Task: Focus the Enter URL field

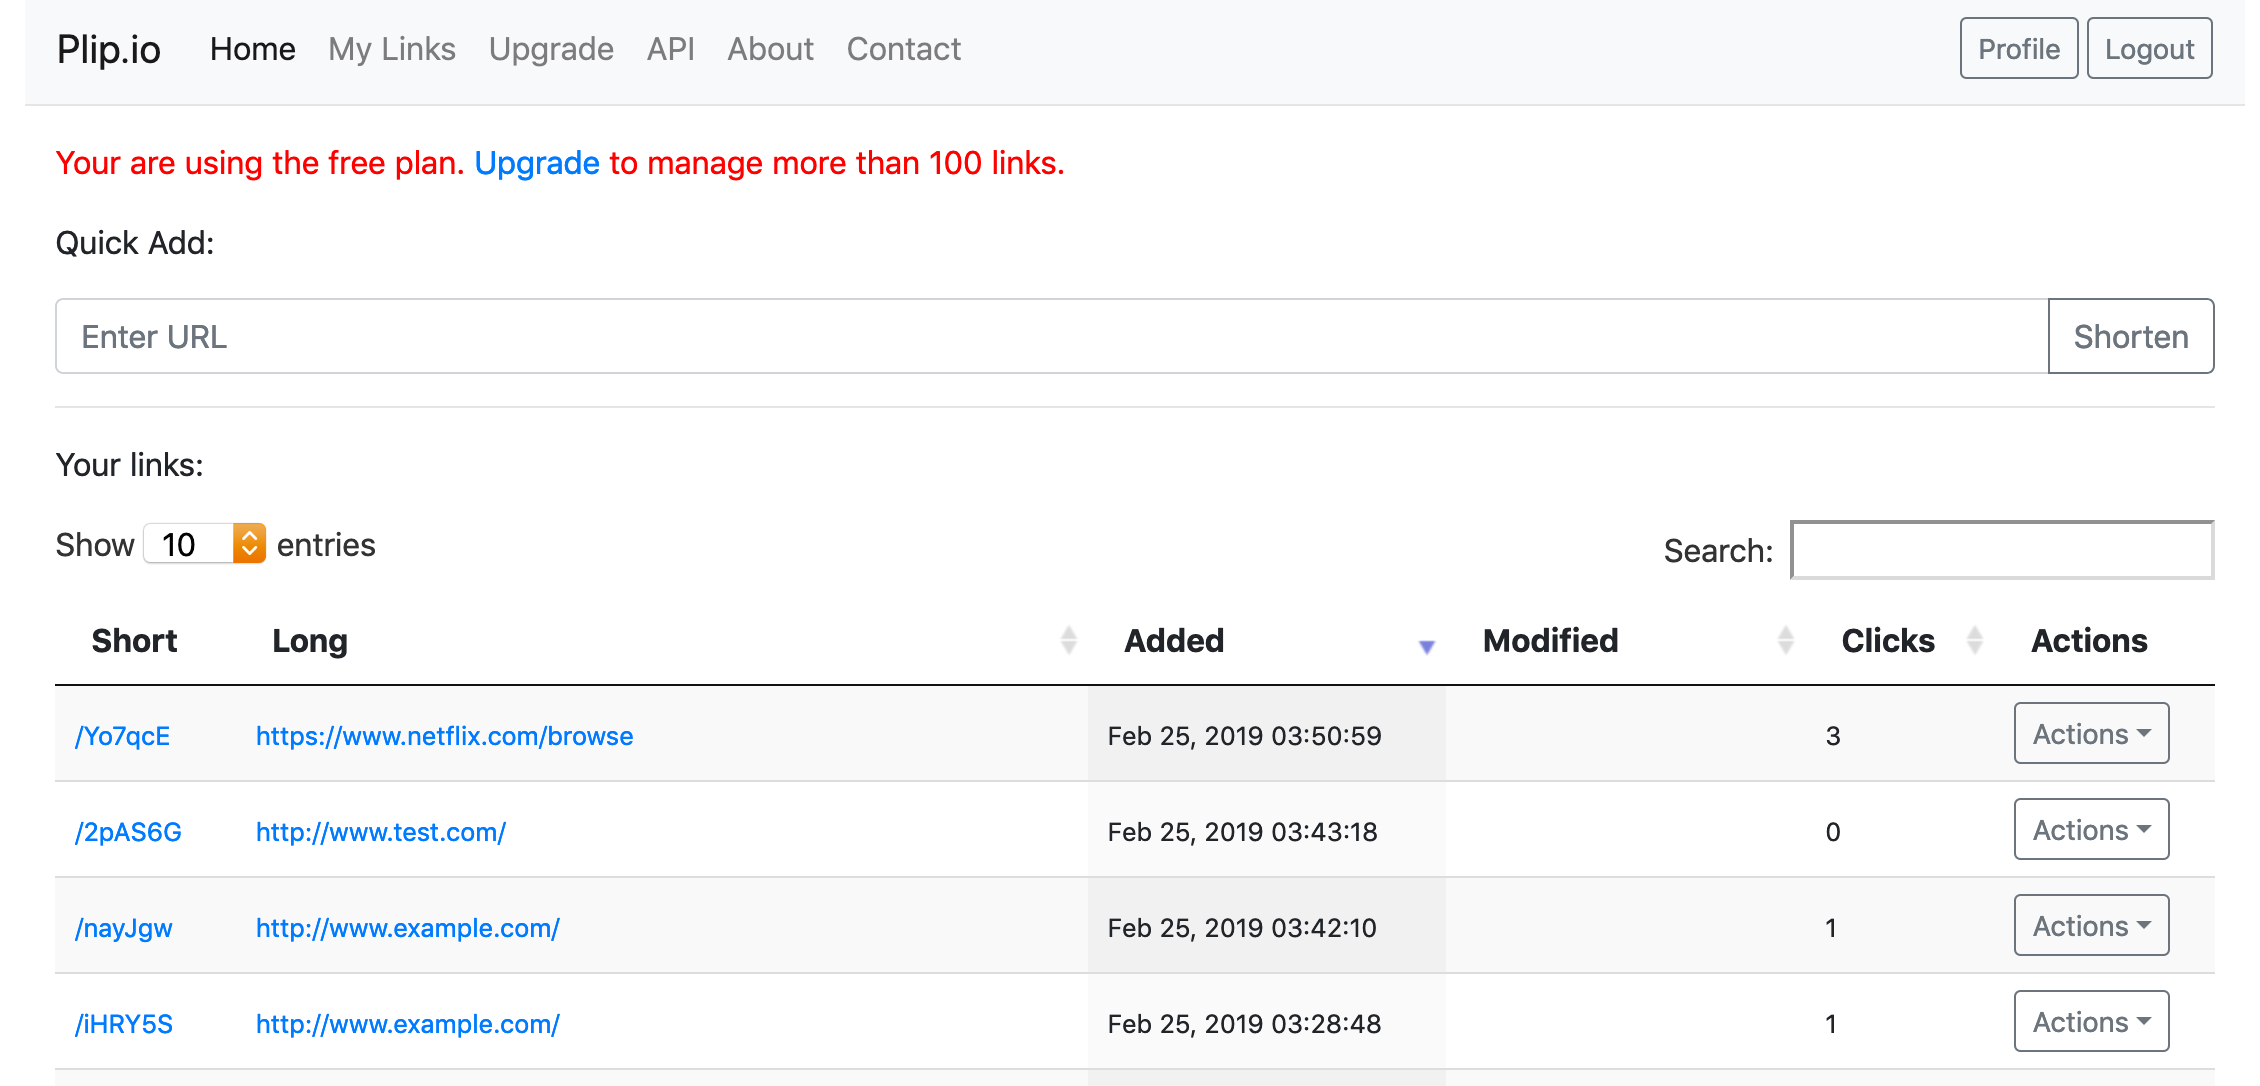Action: tap(1050, 337)
